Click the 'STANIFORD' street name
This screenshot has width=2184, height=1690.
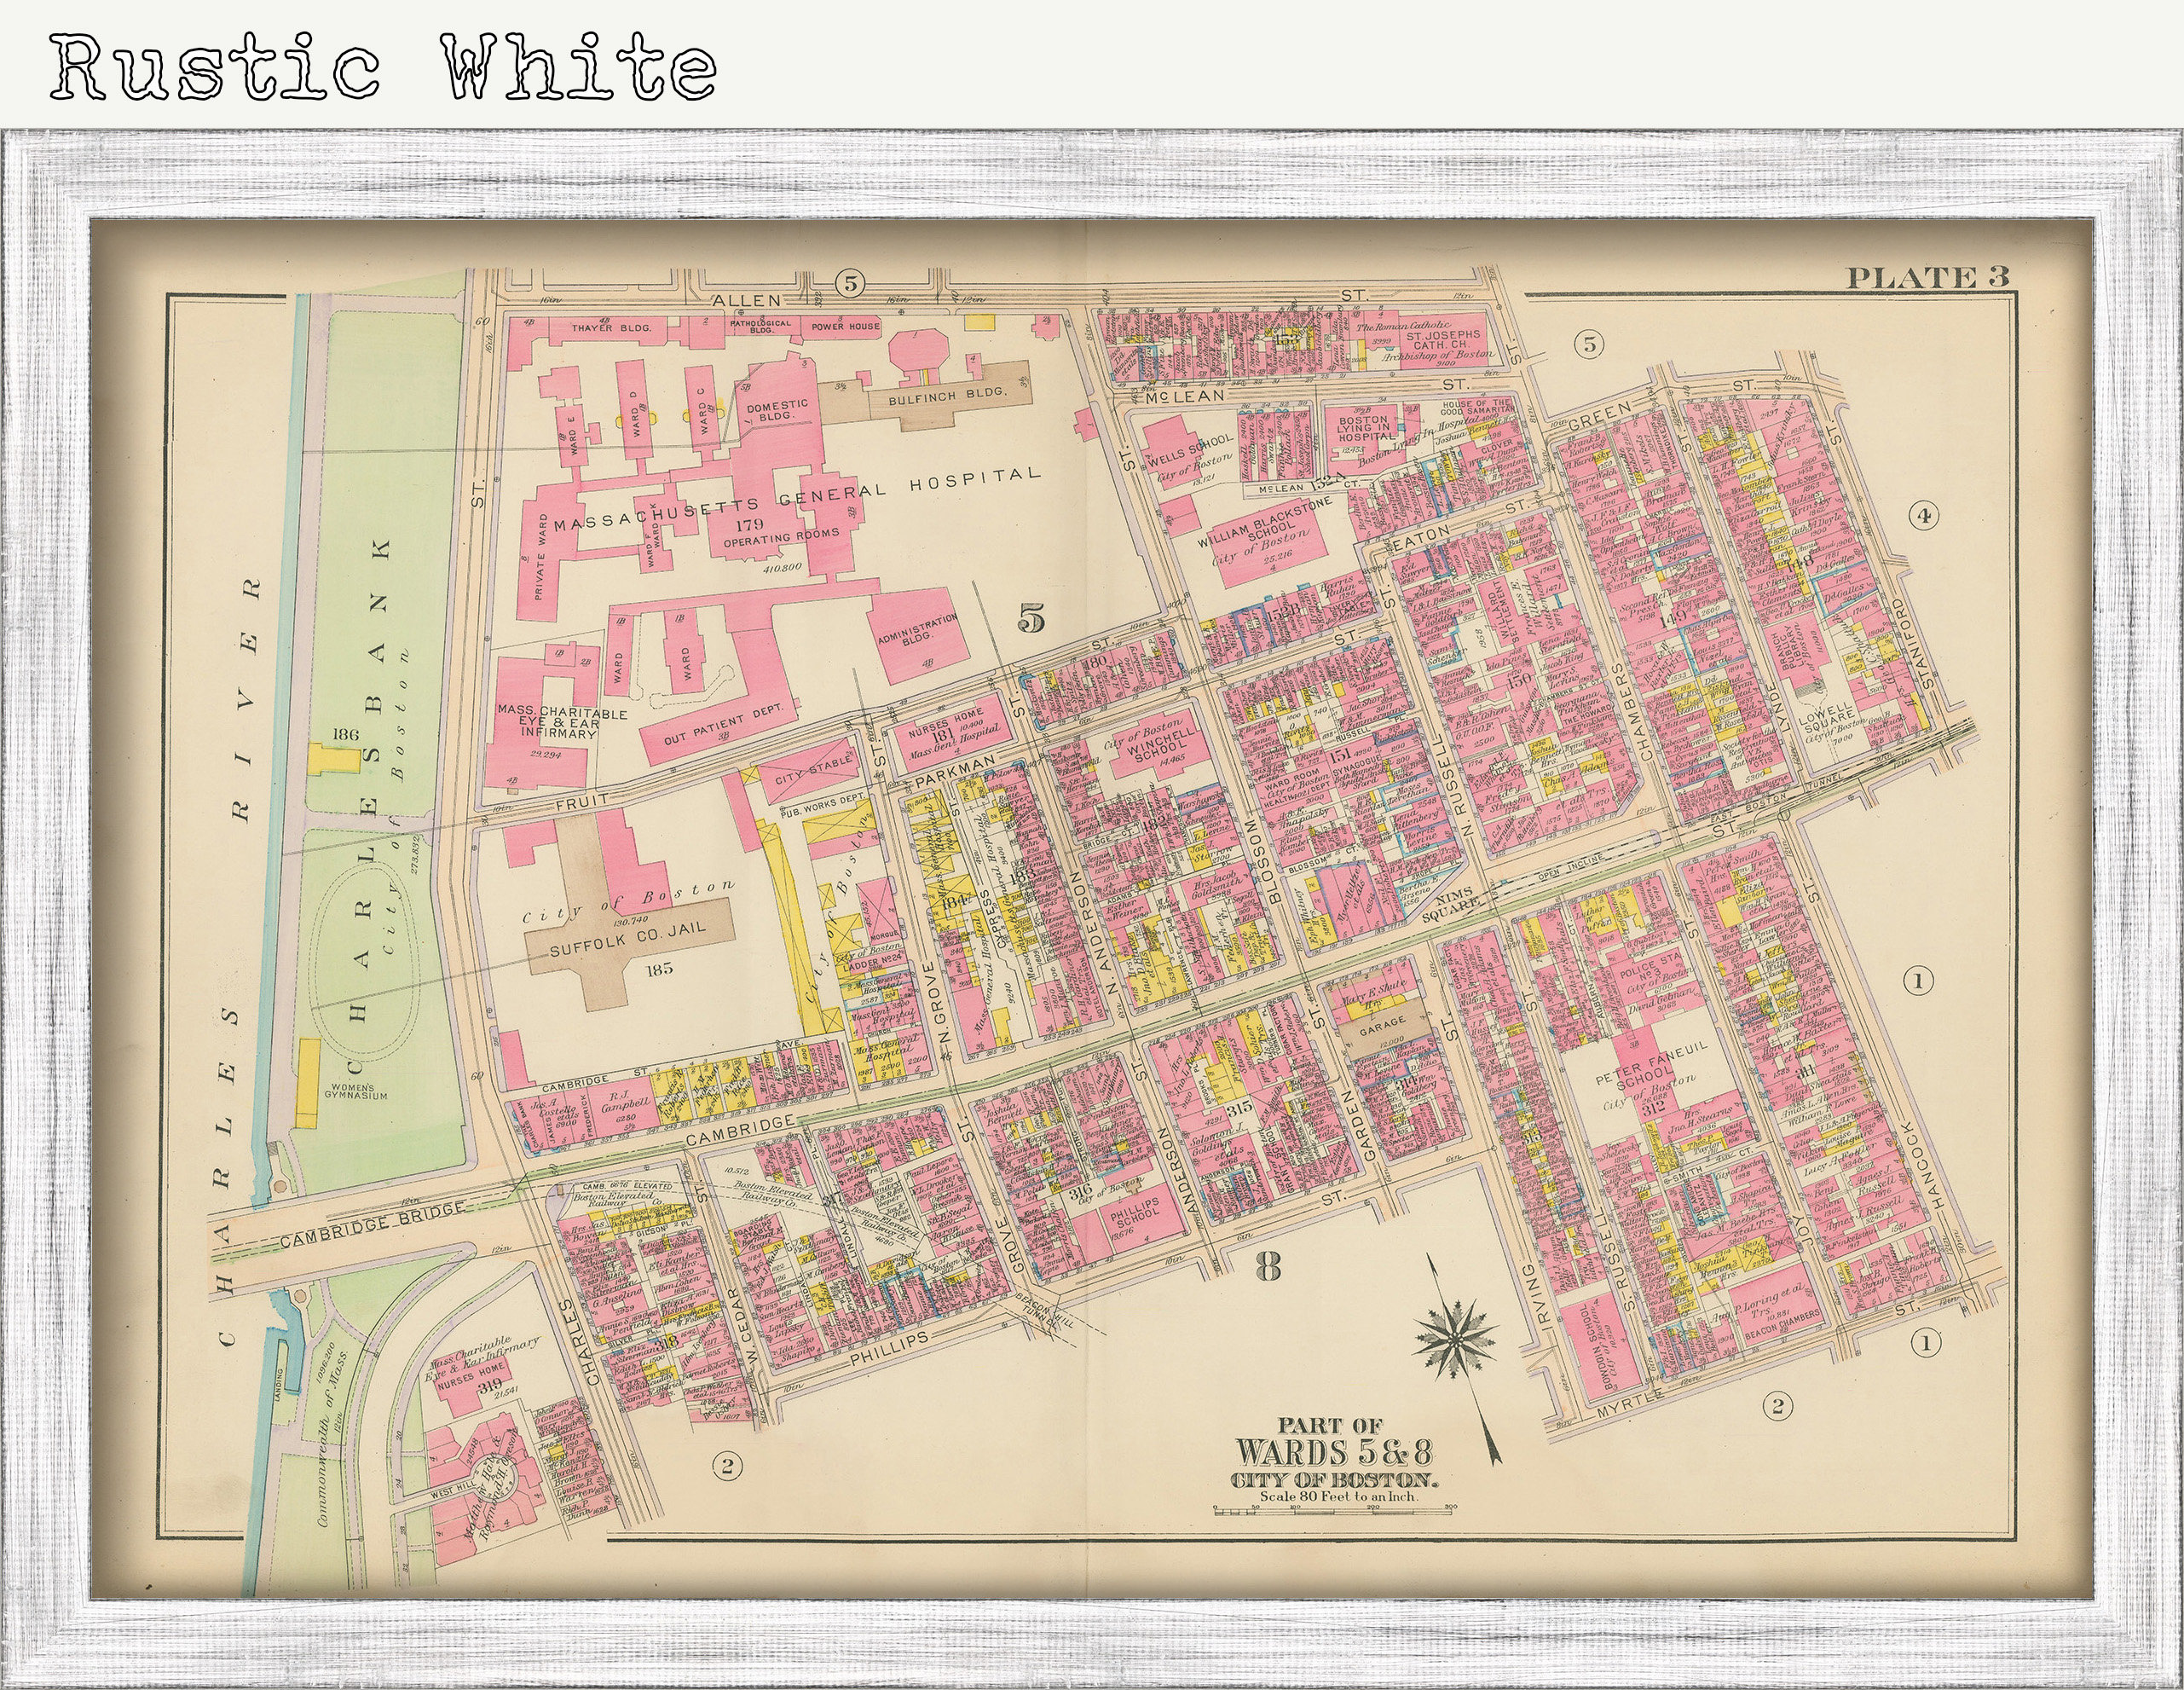pos(1916,643)
